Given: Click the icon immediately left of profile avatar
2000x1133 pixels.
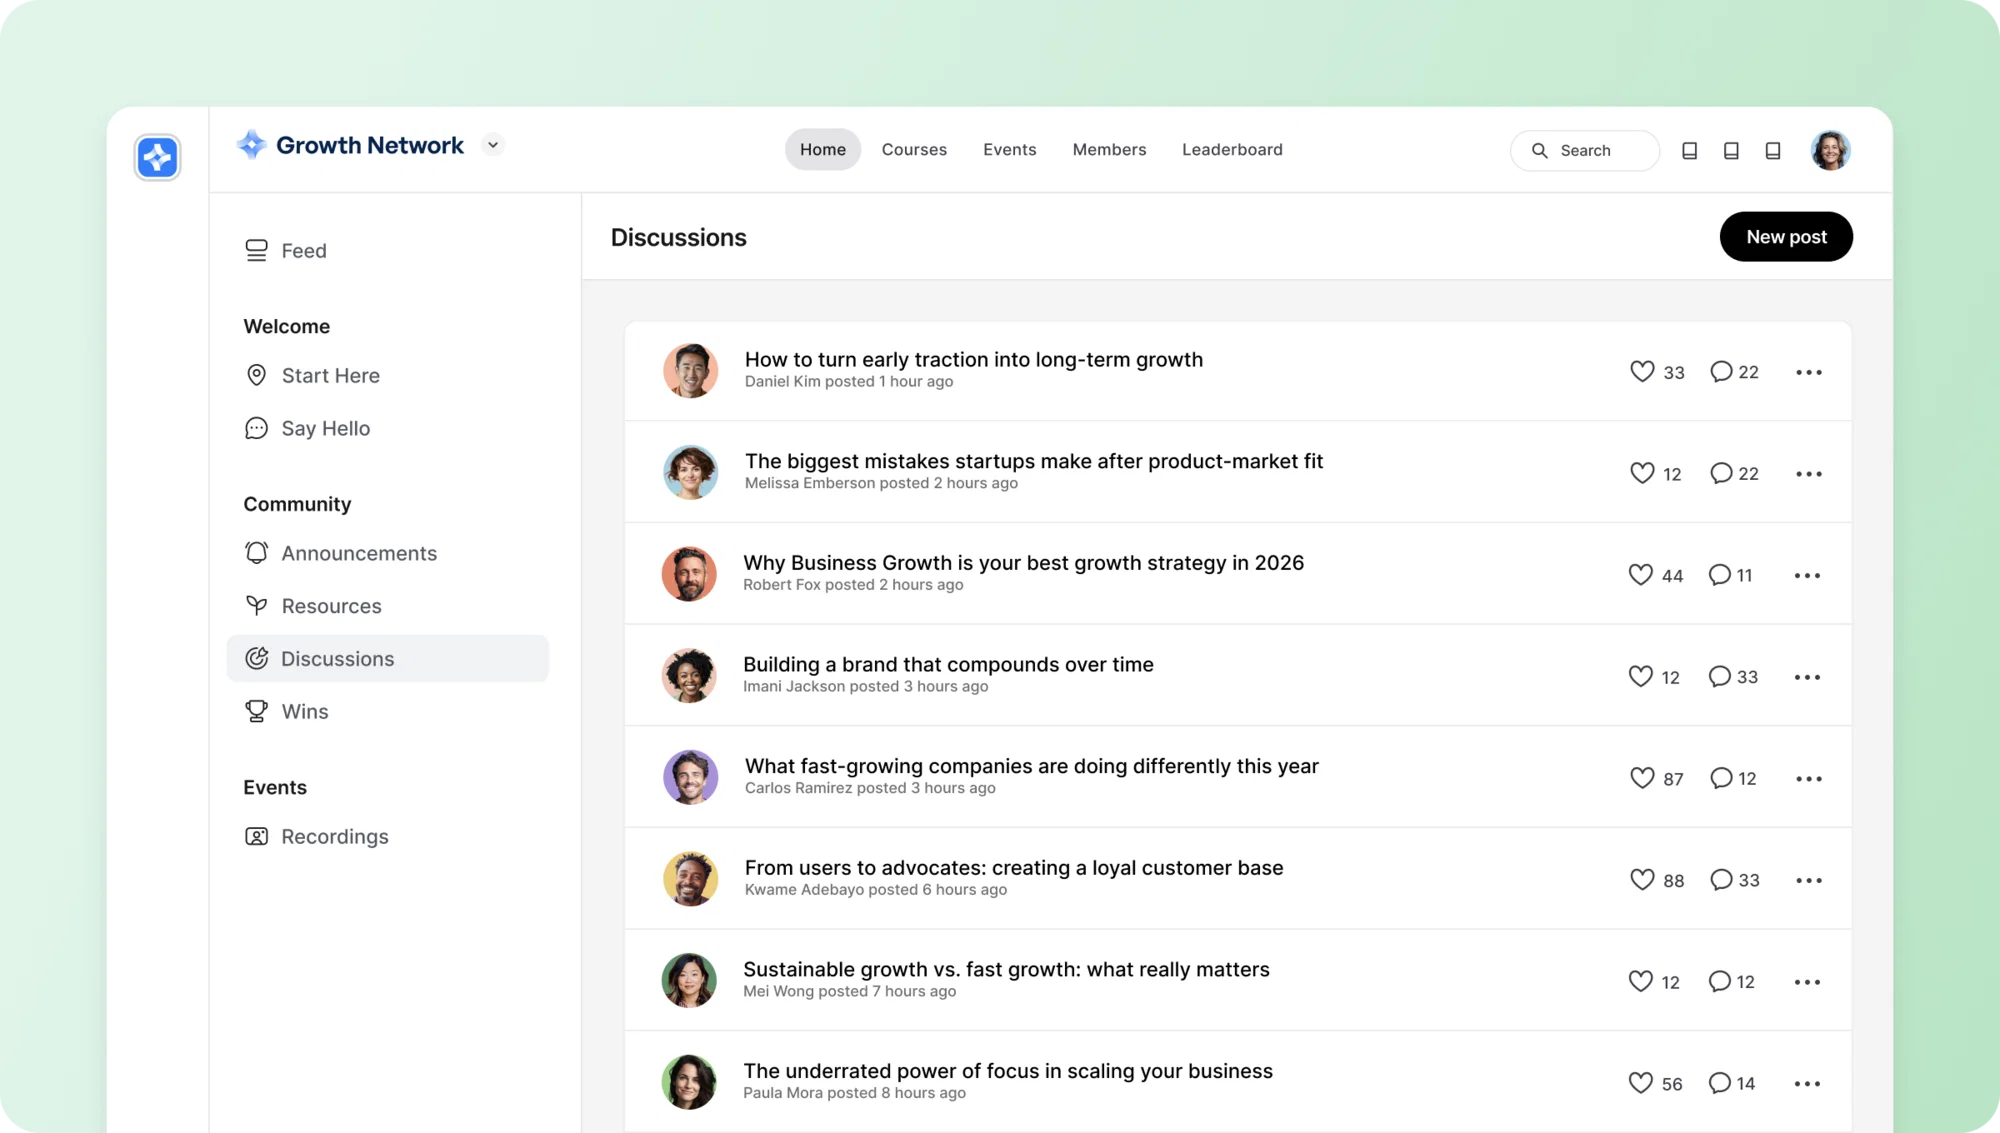Looking at the screenshot, I should pos(1773,150).
